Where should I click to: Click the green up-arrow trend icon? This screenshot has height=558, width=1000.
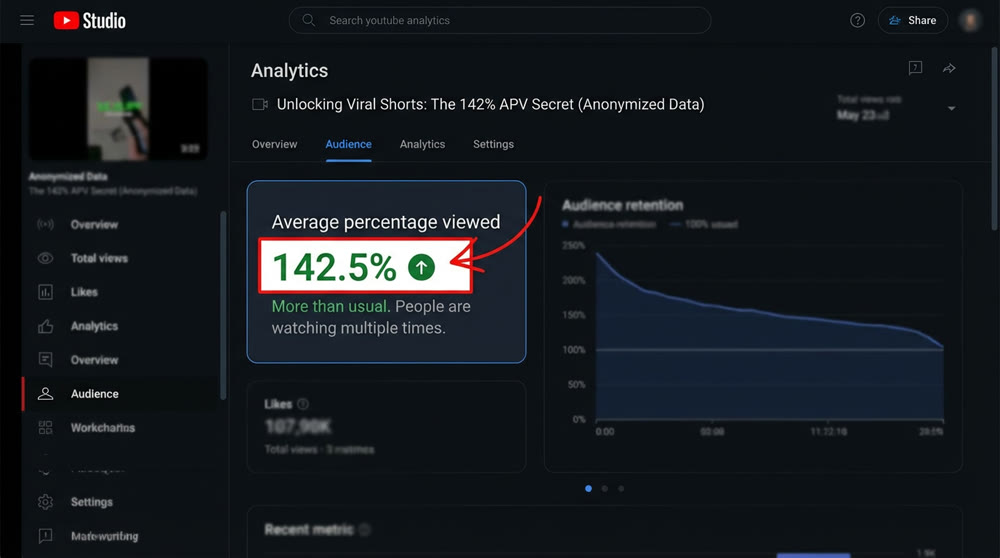pos(422,267)
